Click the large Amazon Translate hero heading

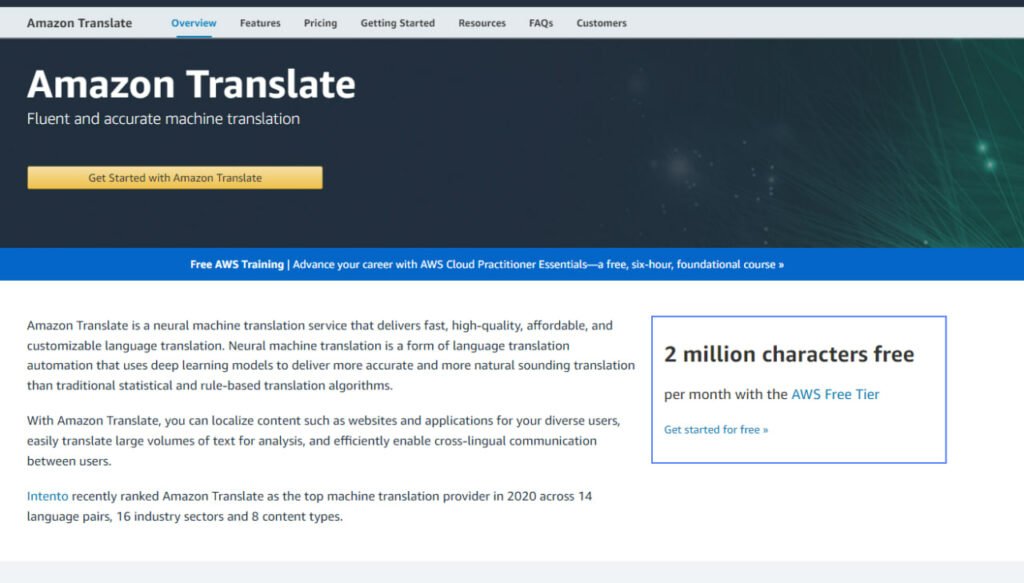[191, 85]
